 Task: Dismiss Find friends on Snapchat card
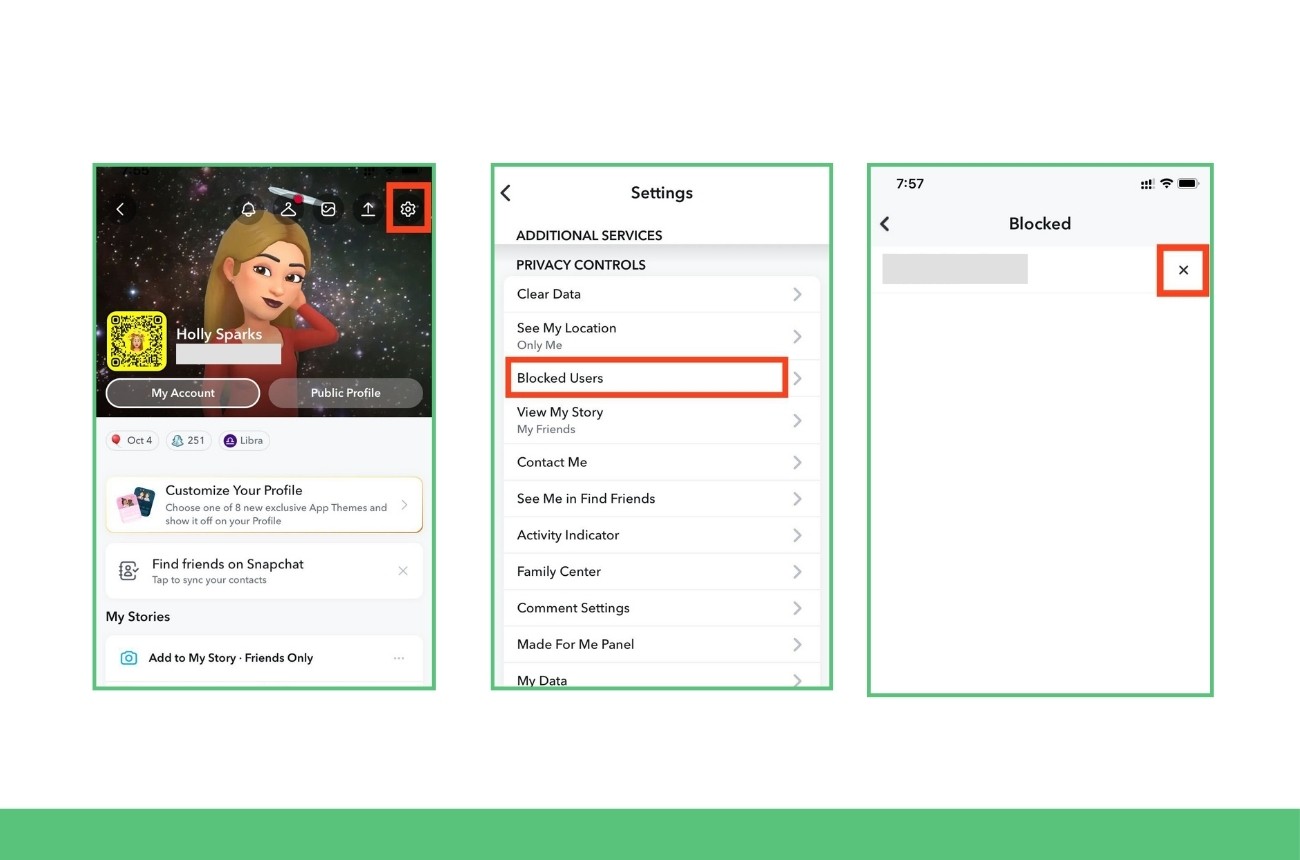pos(403,571)
